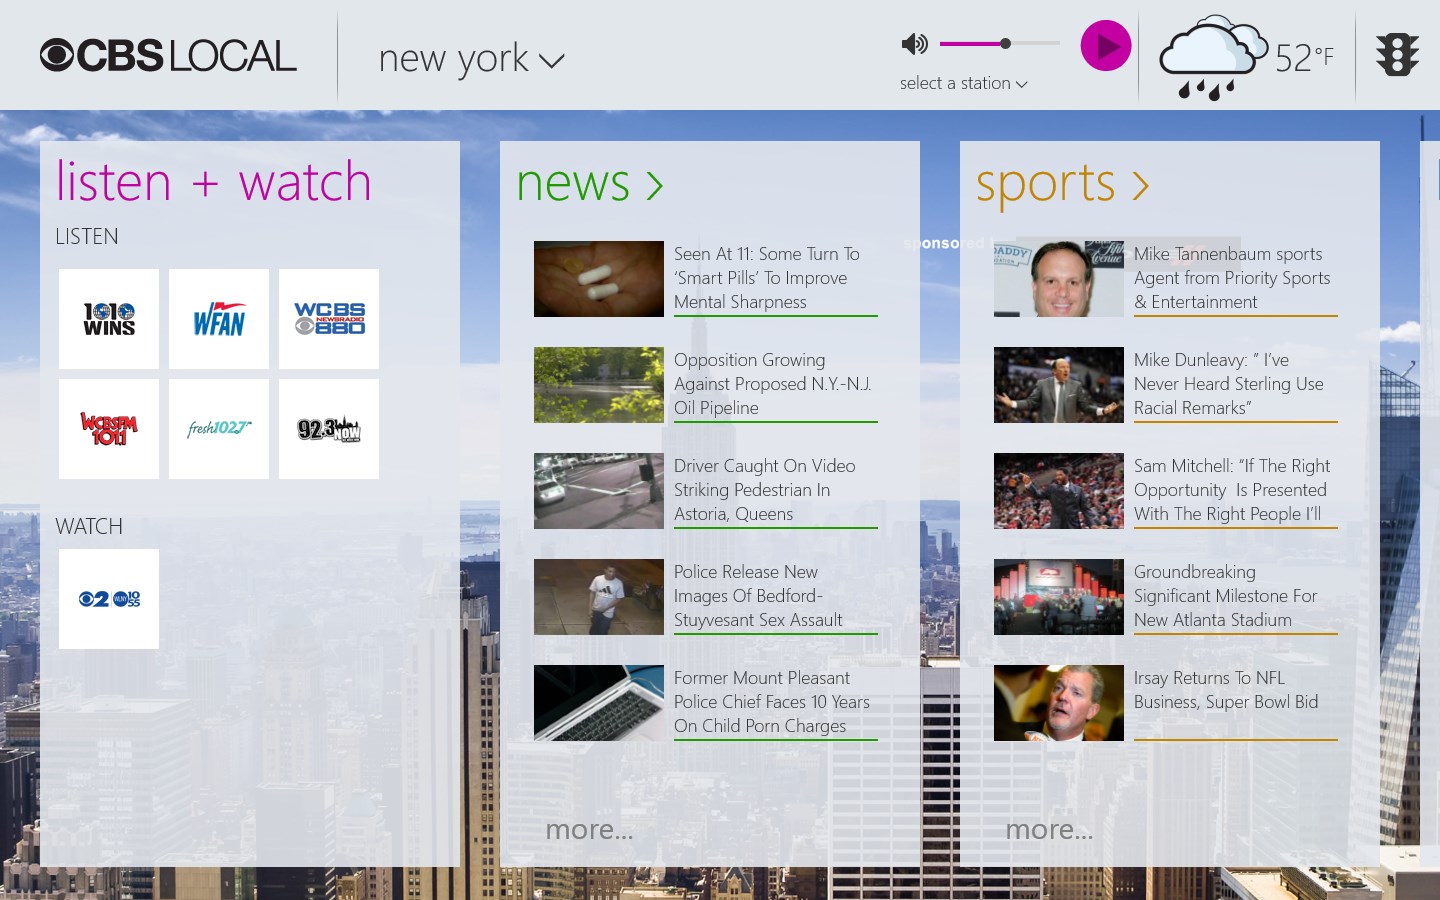Screen dimensions: 1440x900
Task: Select the 1010 WINS radio station tile
Action: click(108, 318)
